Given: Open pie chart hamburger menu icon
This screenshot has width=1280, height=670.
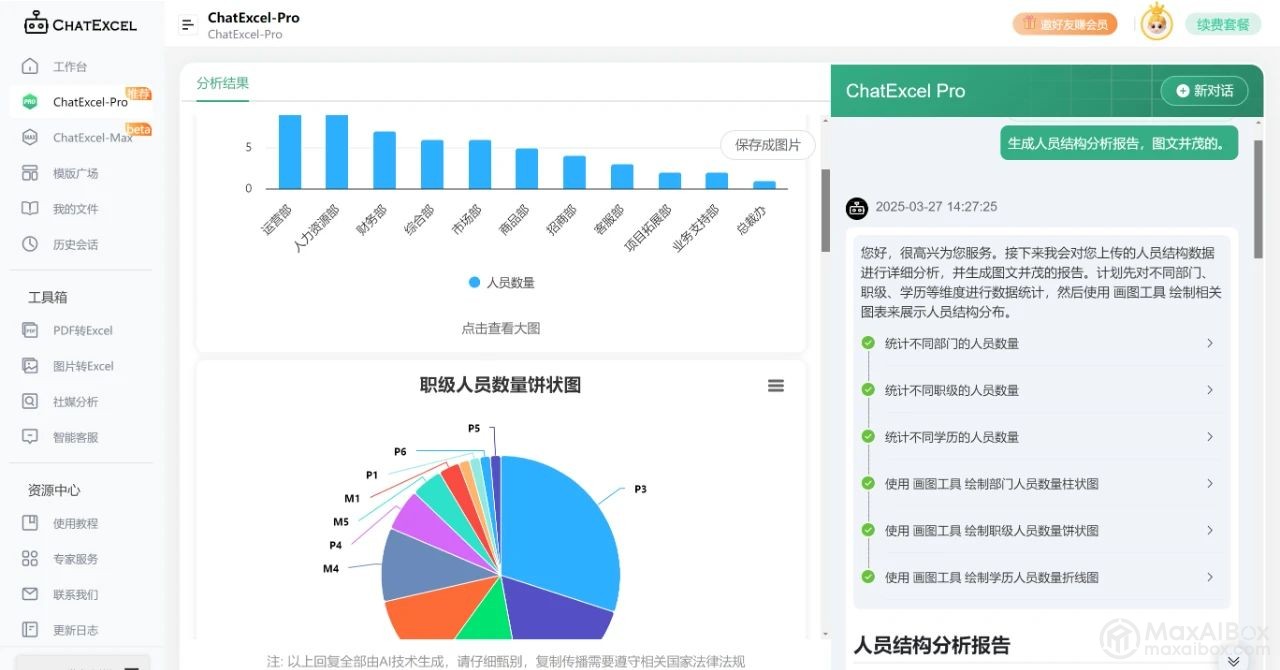Looking at the screenshot, I should pyautogui.click(x=776, y=386).
